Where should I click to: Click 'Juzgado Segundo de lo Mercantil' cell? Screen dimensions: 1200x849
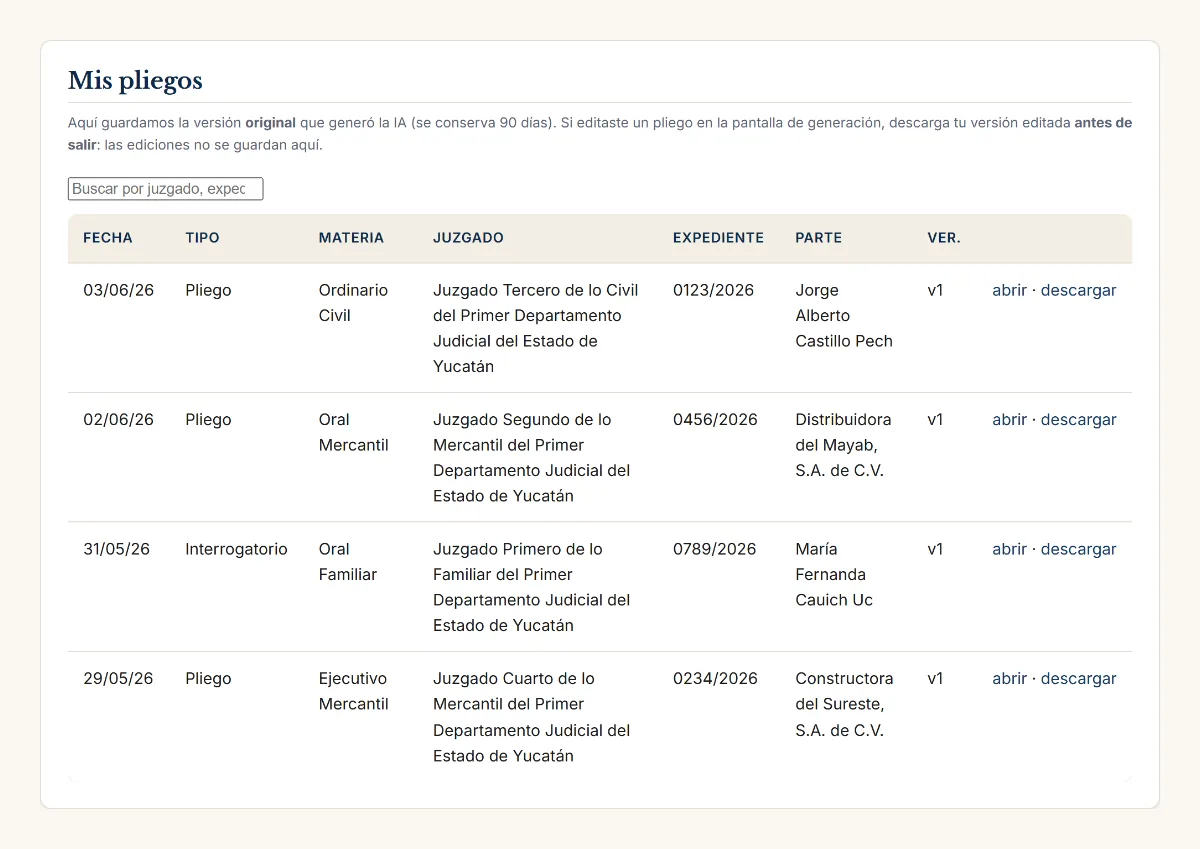[x=532, y=458]
